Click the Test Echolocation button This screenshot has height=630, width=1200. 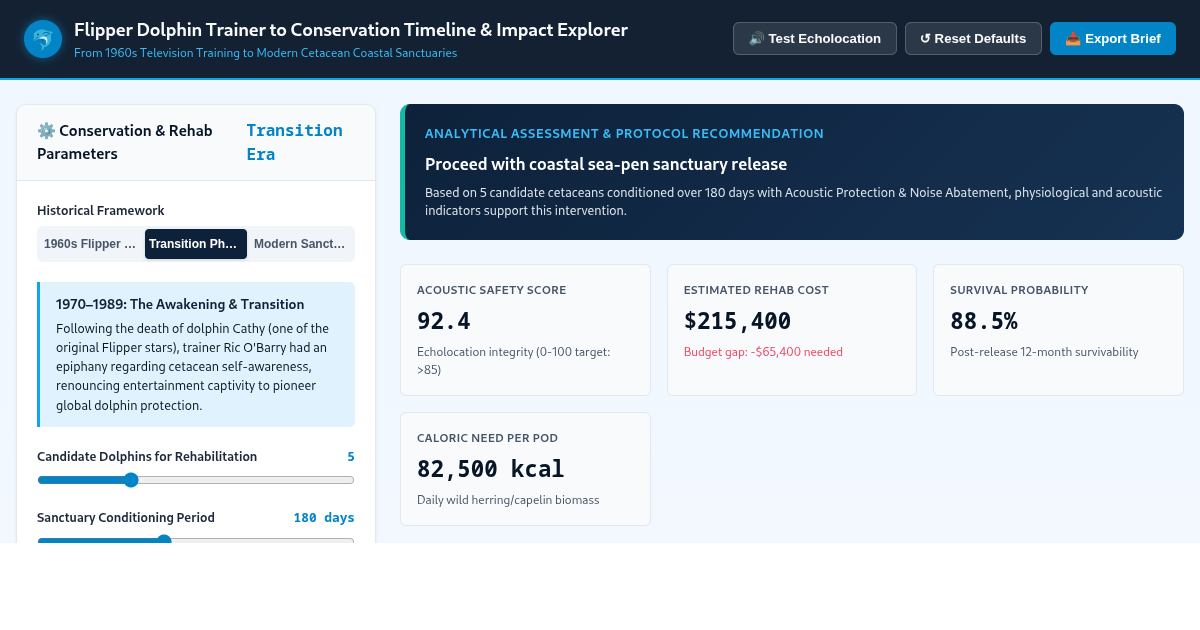pyautogui.click(x=815, y=39)
